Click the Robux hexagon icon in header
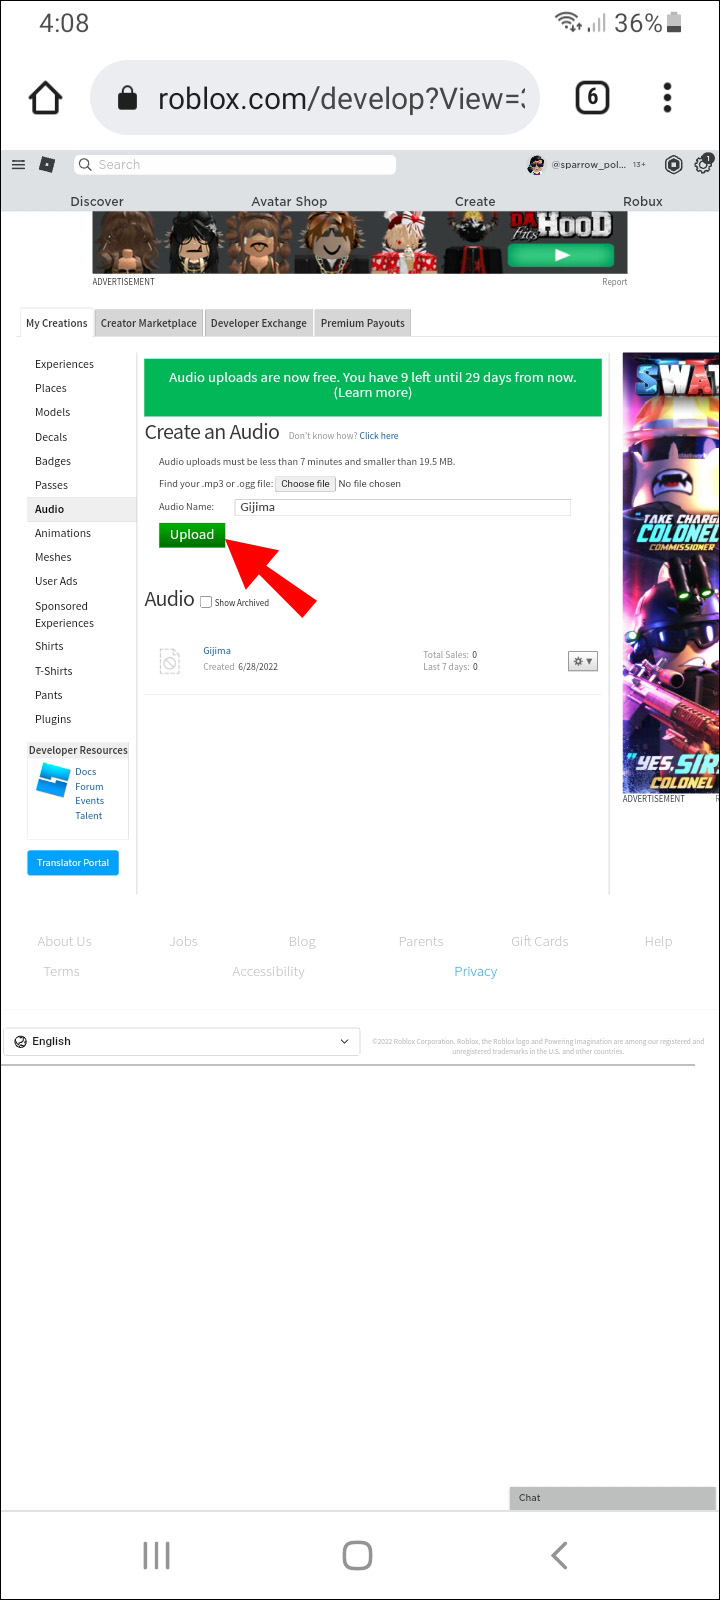 [x=674, y=165]
